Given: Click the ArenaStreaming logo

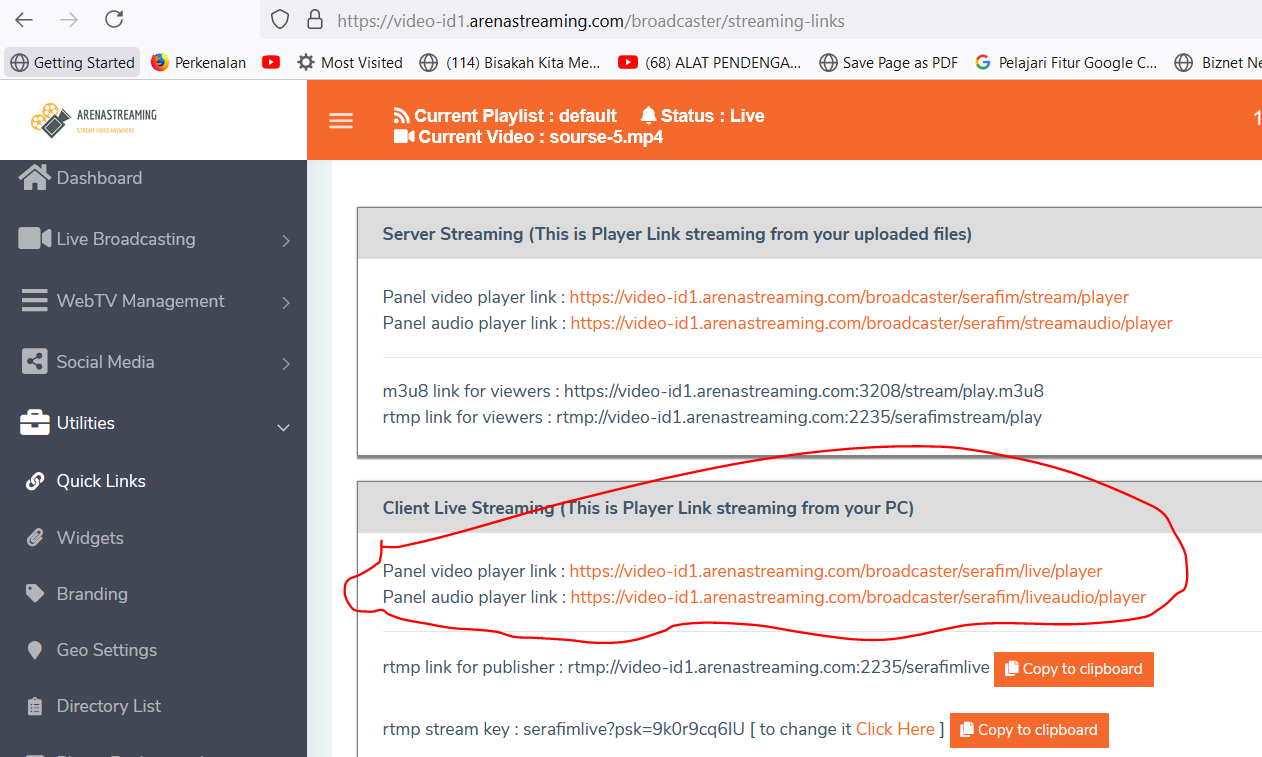Looking at the screenshot, I should 93,120.
